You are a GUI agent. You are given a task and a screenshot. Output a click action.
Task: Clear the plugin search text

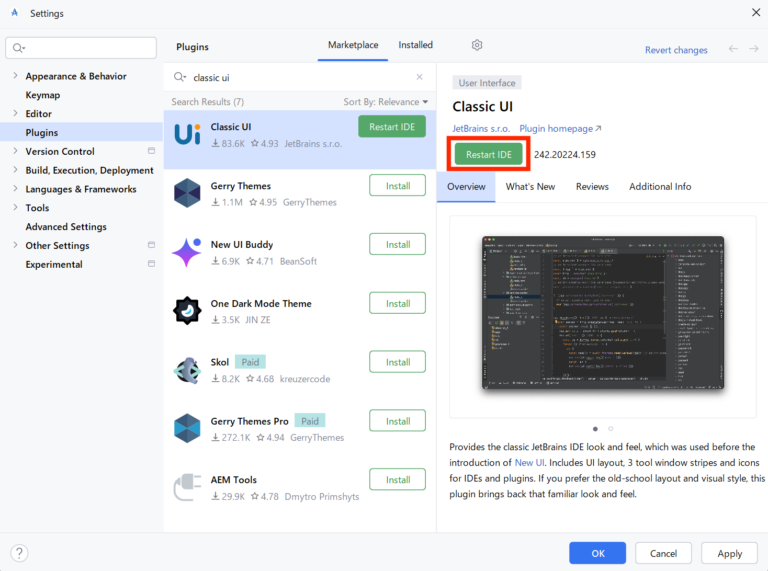419,77
